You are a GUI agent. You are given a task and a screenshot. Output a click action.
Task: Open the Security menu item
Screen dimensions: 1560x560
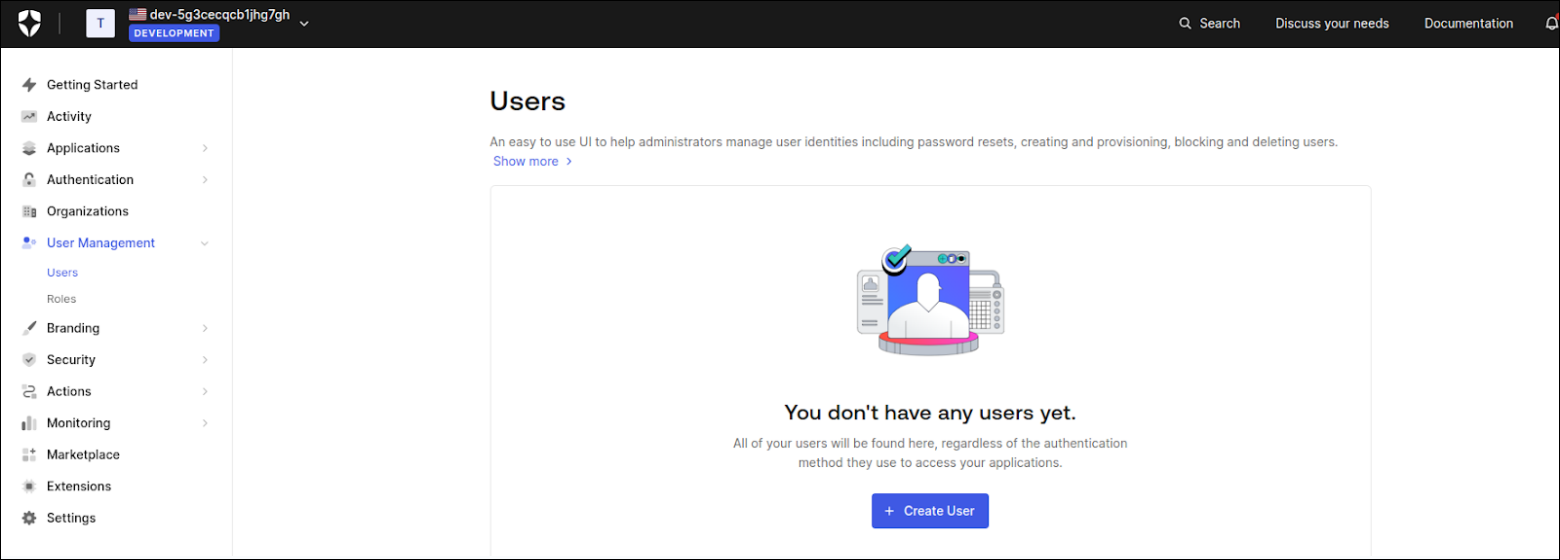click(71, 360)
